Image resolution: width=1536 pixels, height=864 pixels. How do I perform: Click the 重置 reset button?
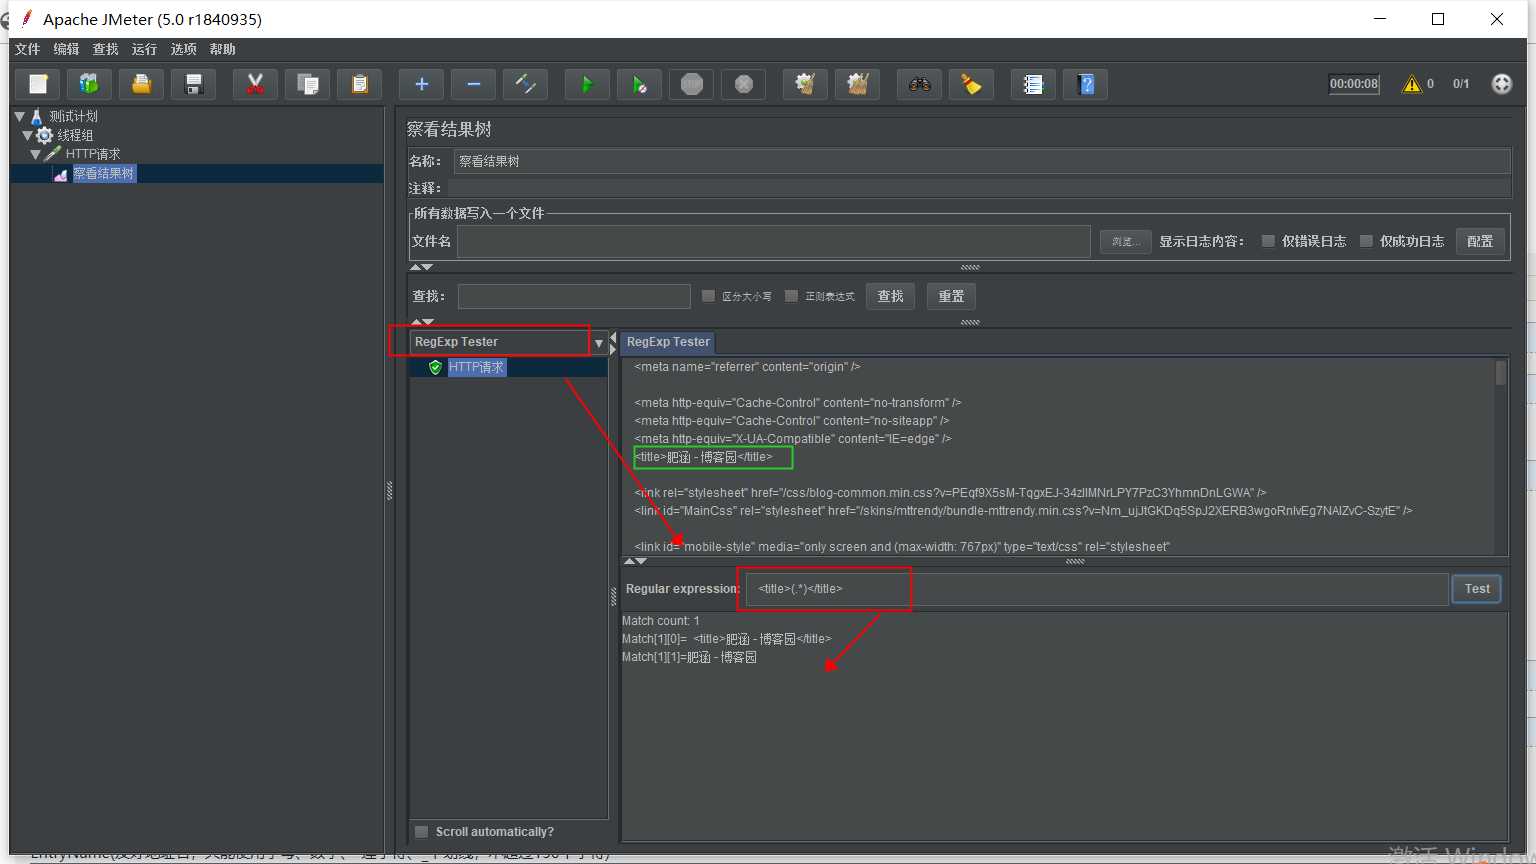(x=951, y=296)
